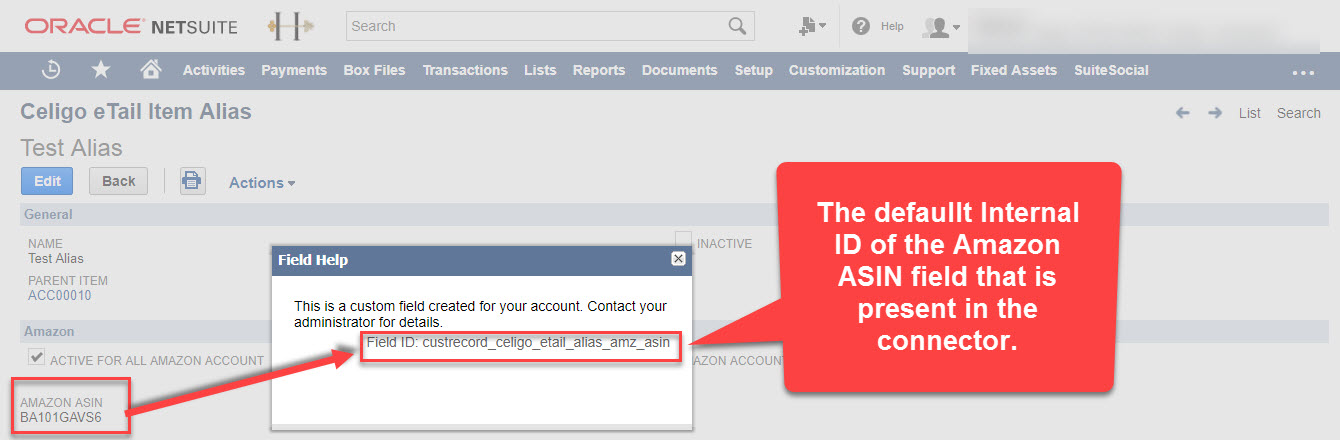This screenshot has height=440, width=1340.
Task: Open the Create New plus icon menu
Action: click(x=812, y=26)
